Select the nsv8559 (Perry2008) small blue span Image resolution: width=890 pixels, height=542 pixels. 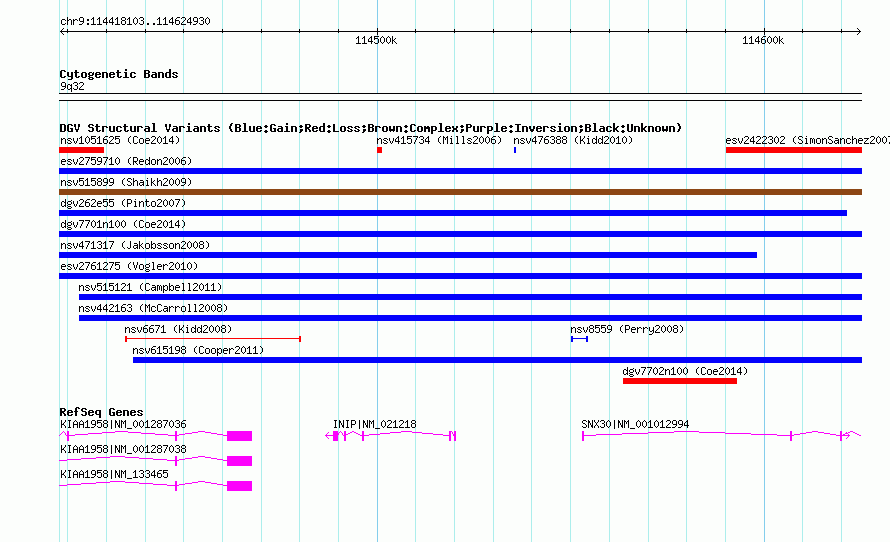[x=580, y=339]
